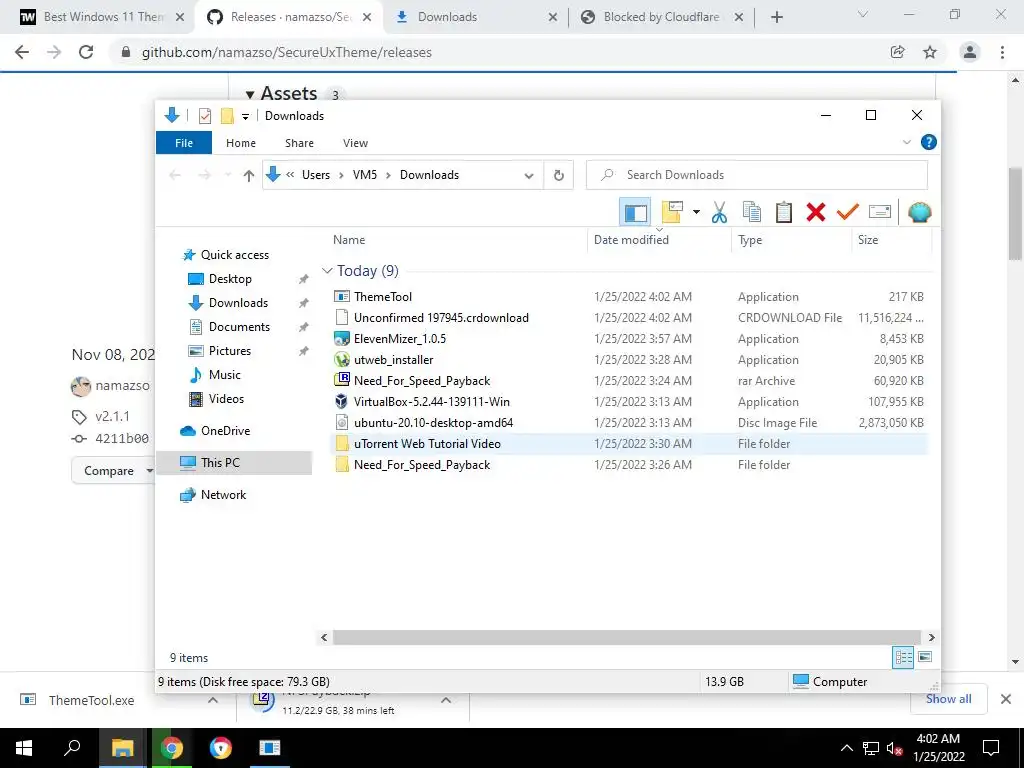Switch to Blocked by Cloudflare tab
Image resolution: width=1024 pixels, height=768 pixels.
pos(662,17)
